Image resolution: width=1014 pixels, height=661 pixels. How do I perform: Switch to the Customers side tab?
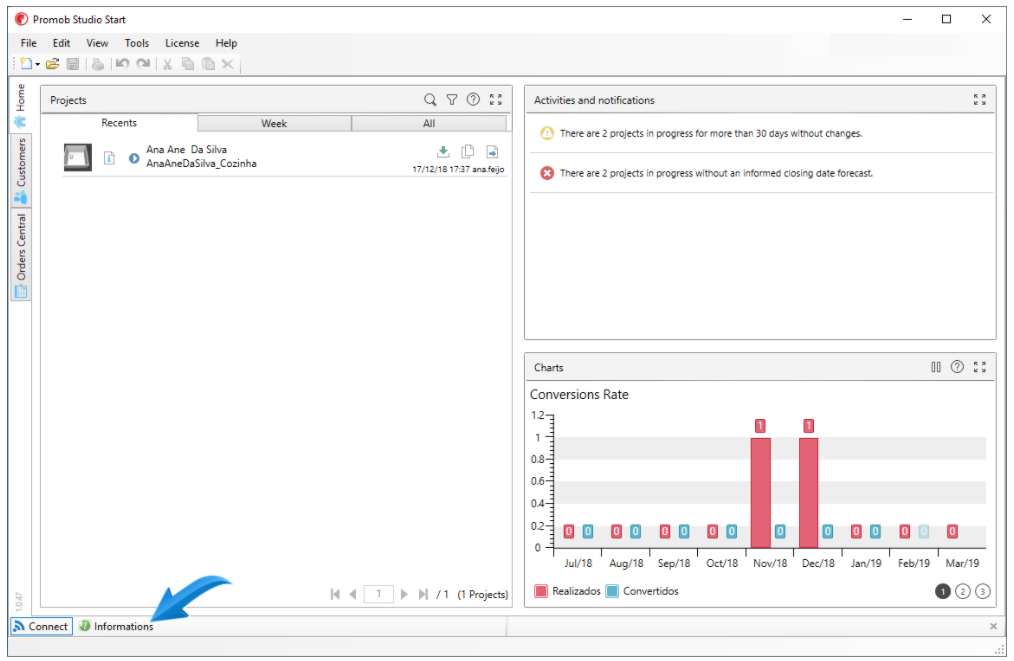[21, 170]
